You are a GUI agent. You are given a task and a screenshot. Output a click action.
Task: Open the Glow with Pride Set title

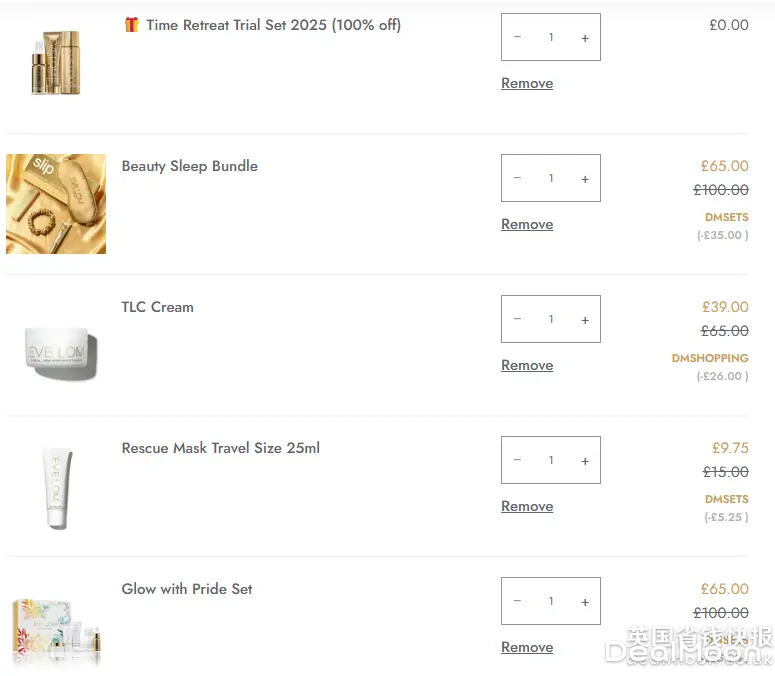click(x=187, y=589)
